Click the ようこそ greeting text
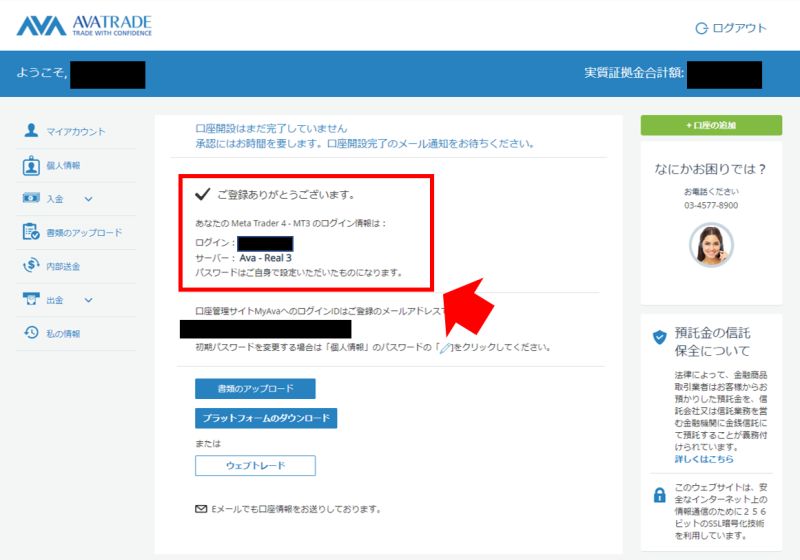 (x=42, y=73)
